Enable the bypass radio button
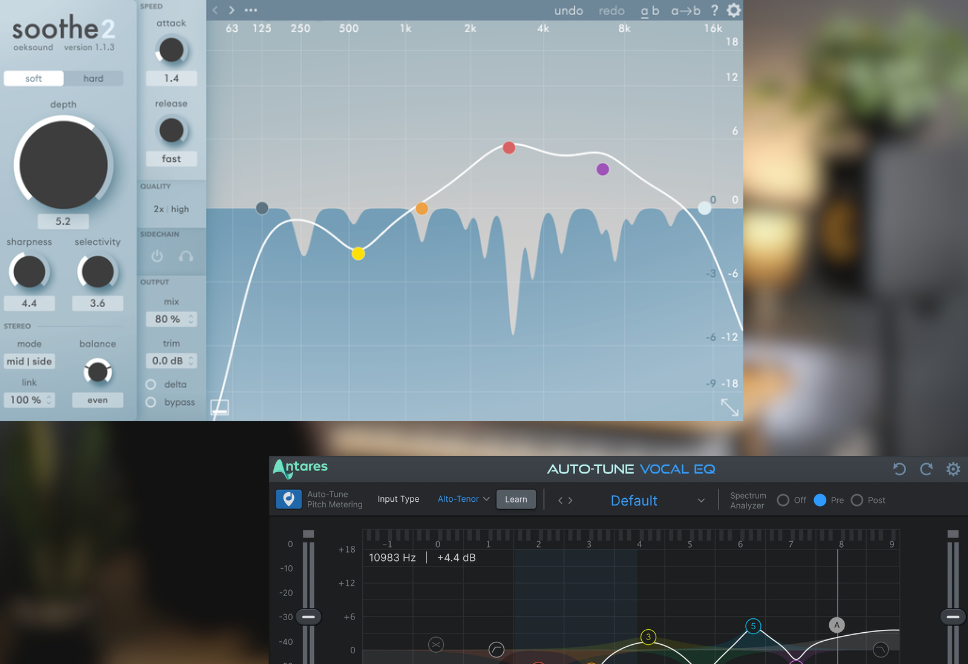This screenshot has height=664, width=968. [x=151, y=402]
